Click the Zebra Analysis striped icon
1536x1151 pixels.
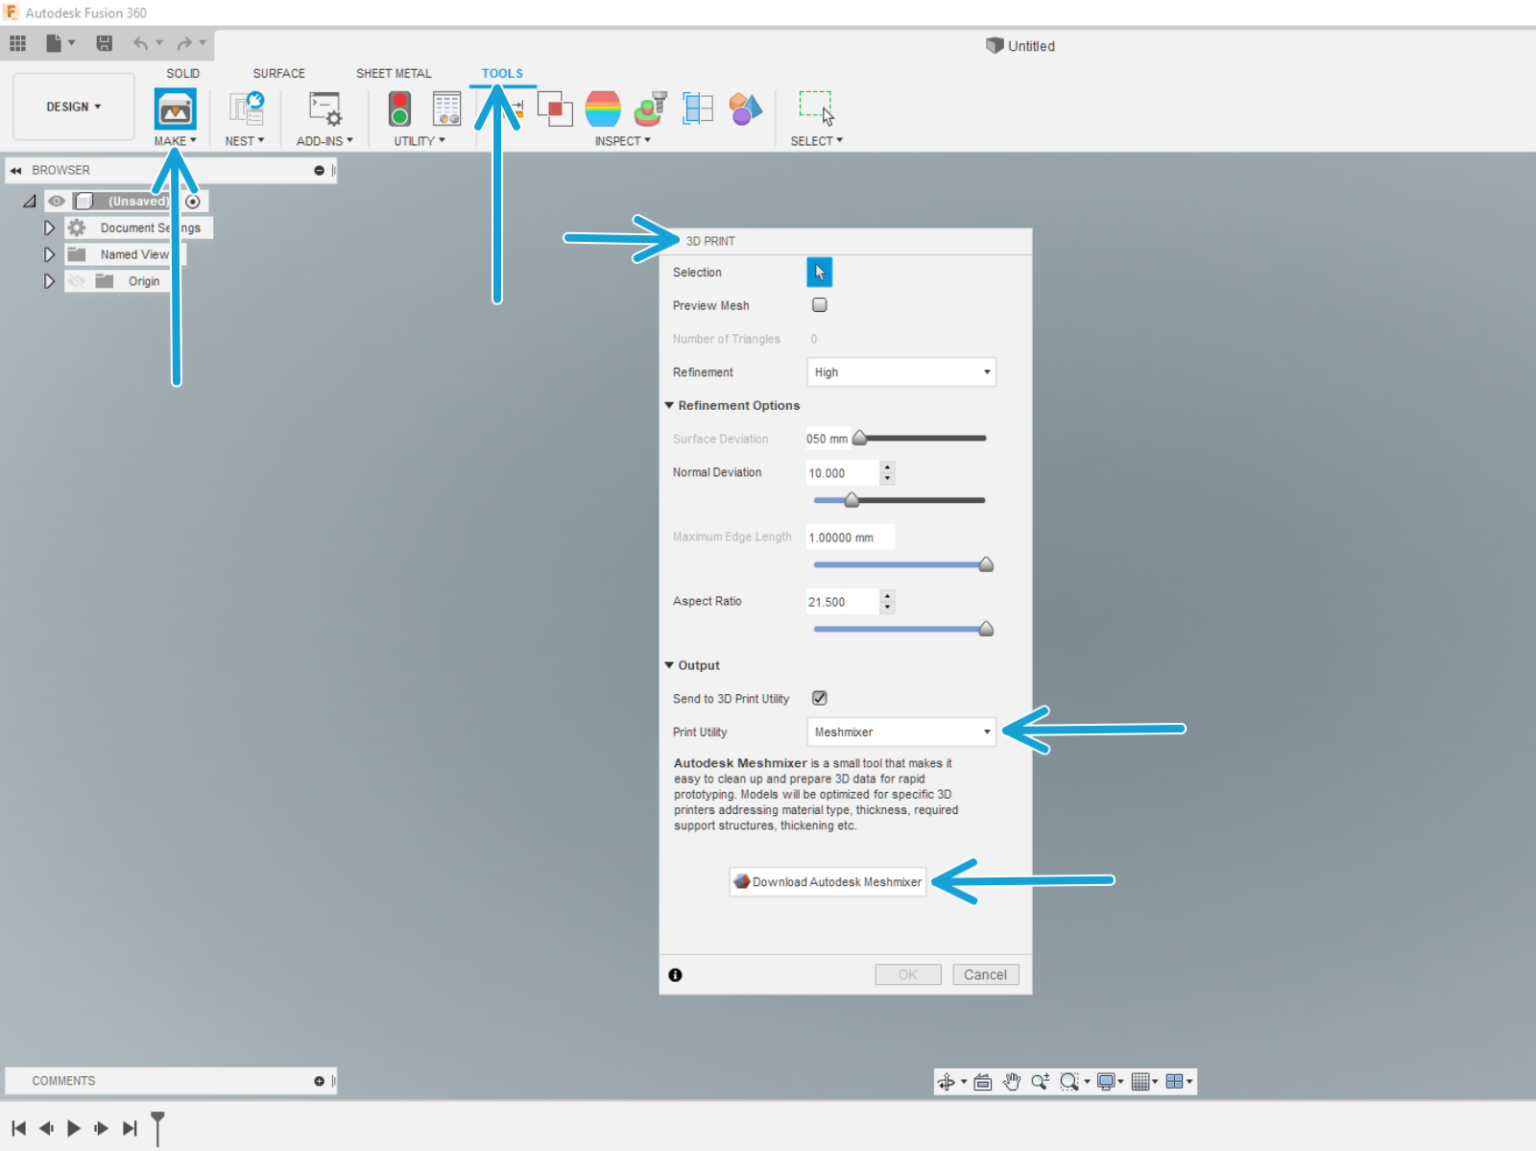[602, 108]
